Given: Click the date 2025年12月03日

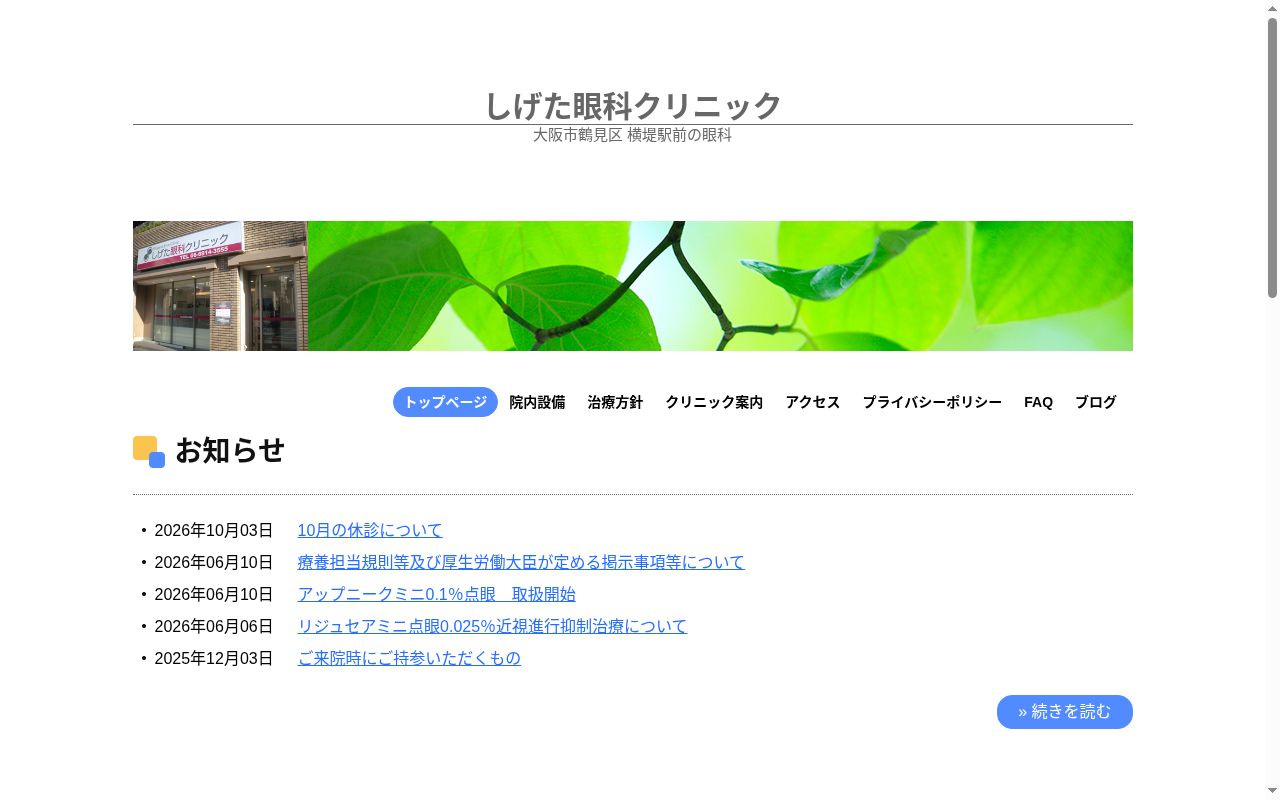Looking at the screenshot, I should (x=214, y=658).
